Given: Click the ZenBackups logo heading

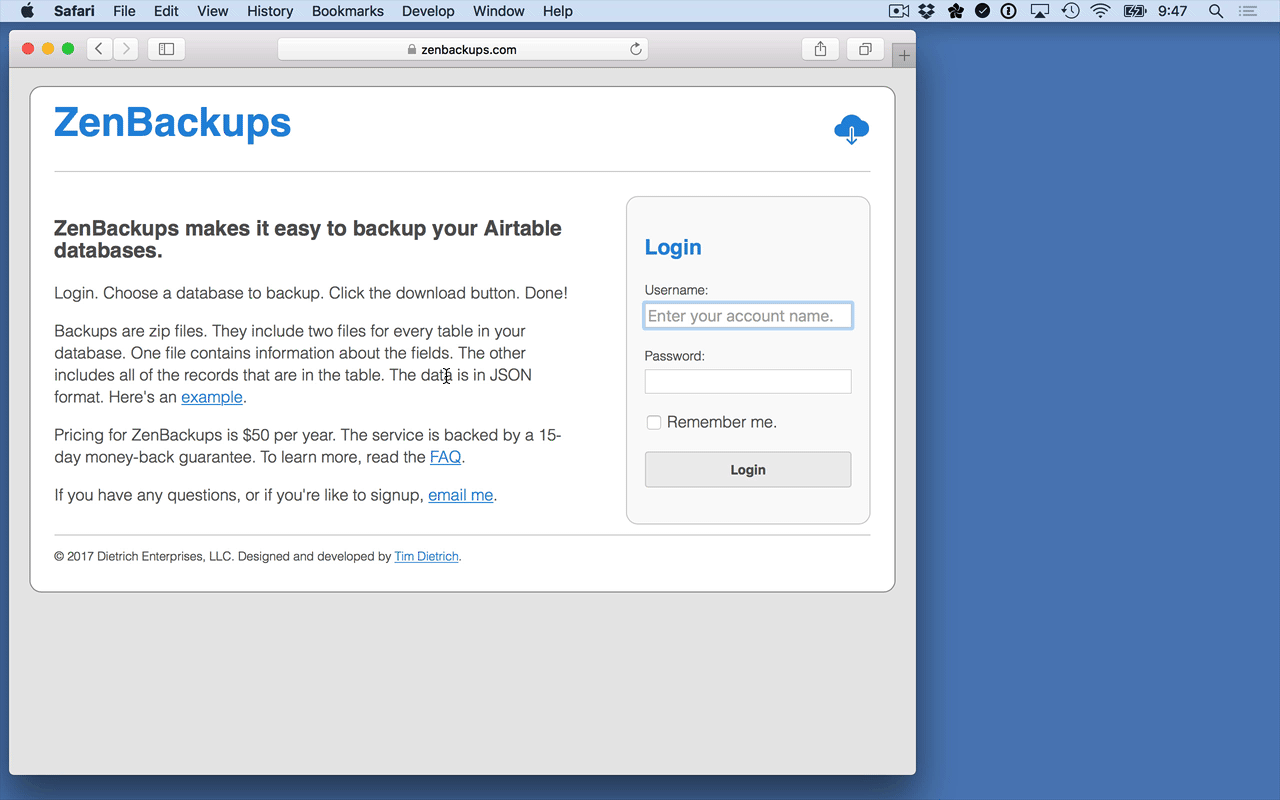Looking at the screenshot, I should coord(172,123).
